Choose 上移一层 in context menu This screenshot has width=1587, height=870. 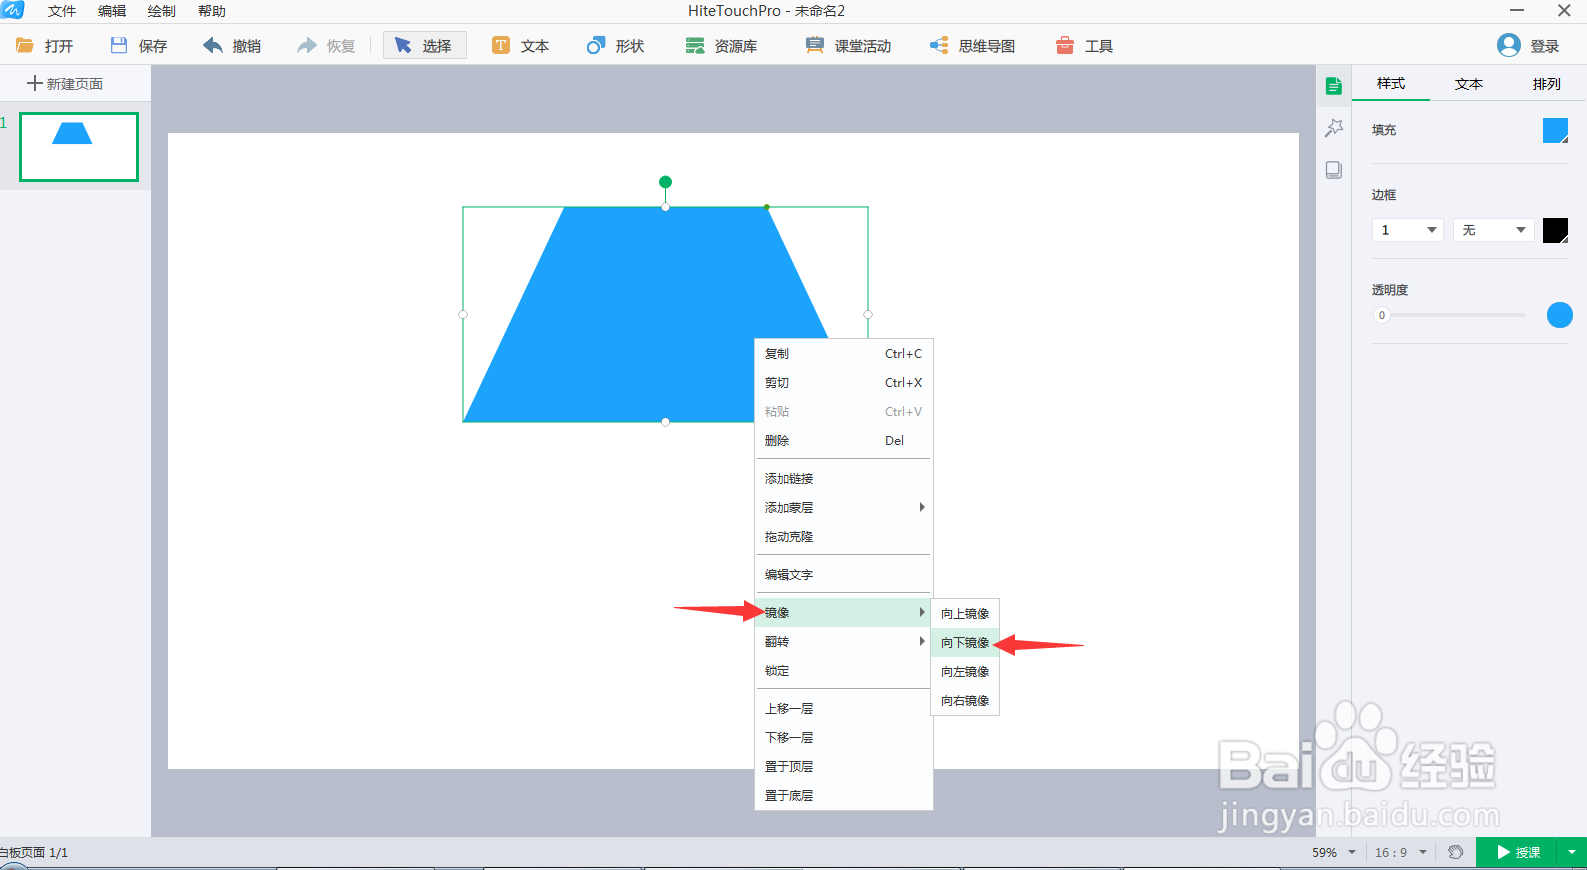pos(843,708)
